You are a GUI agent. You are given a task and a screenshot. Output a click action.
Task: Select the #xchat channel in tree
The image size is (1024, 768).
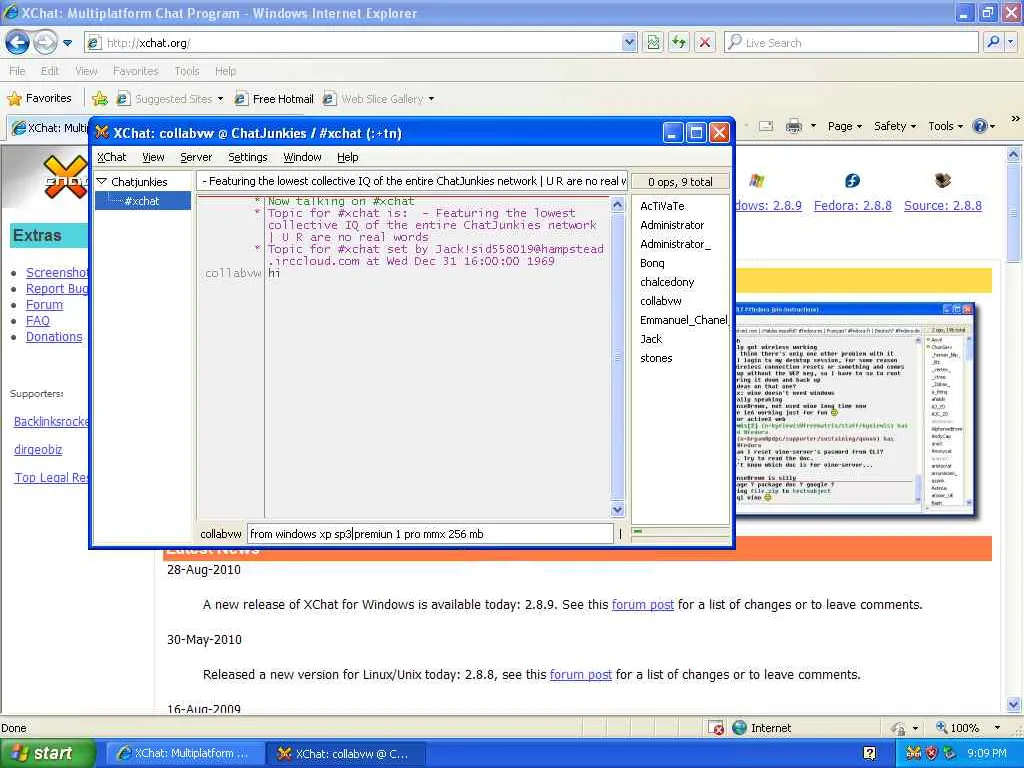pos(142,201)
